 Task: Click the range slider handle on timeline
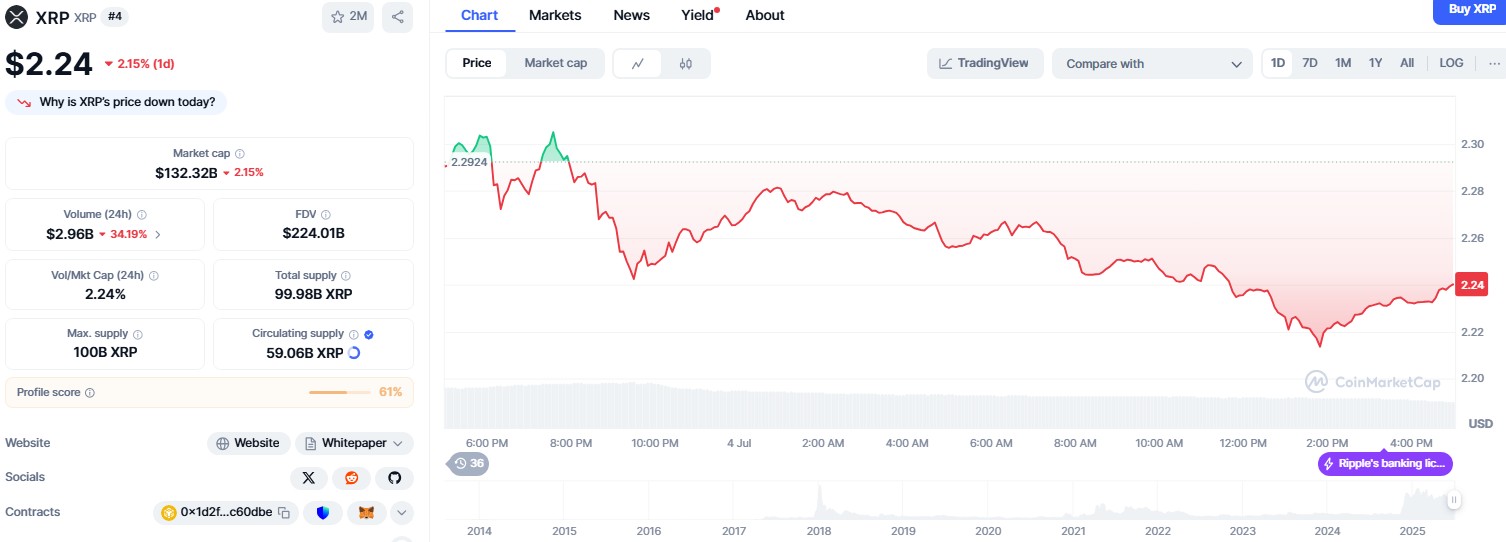point(1453,500)
